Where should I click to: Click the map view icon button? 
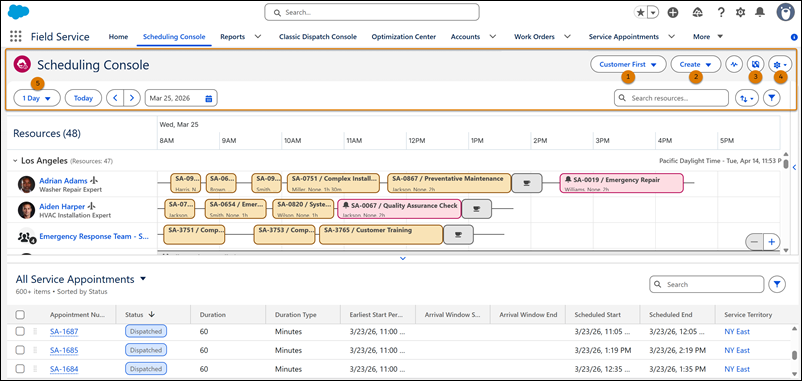(x=755, y=64)
